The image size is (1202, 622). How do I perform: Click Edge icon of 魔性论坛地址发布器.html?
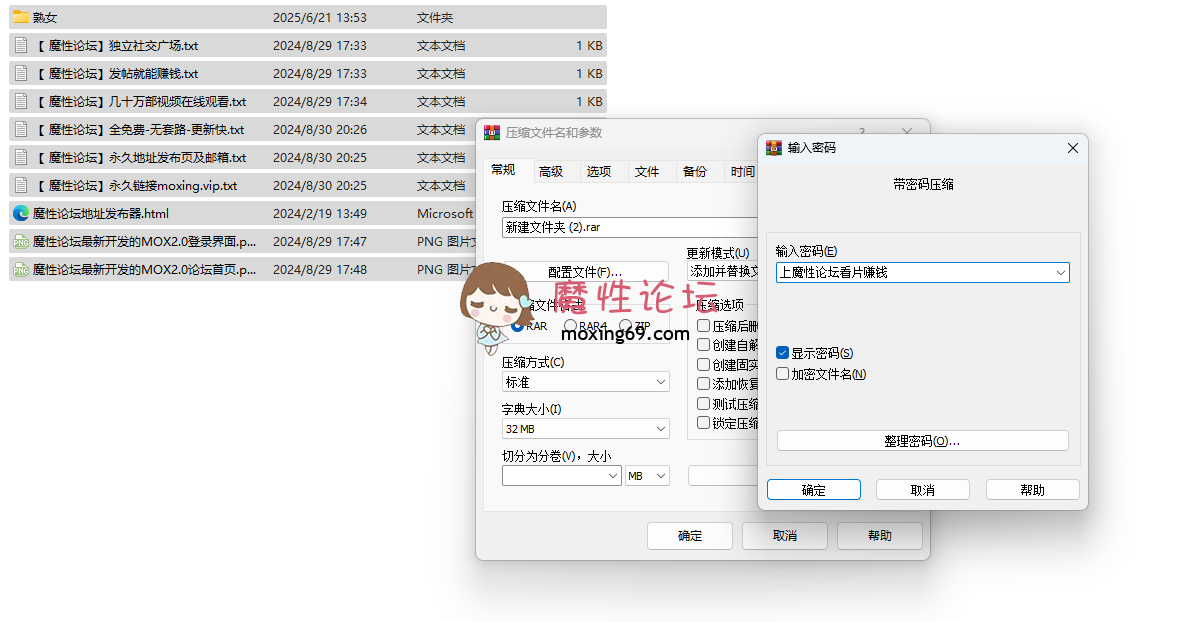tap(20, 213)
